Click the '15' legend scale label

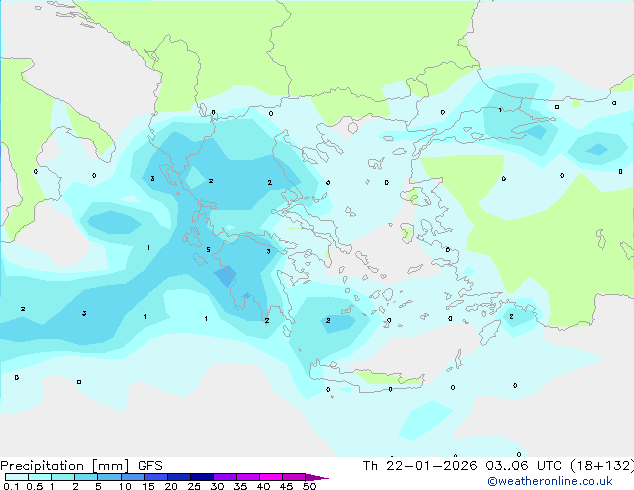coord(148,486)
